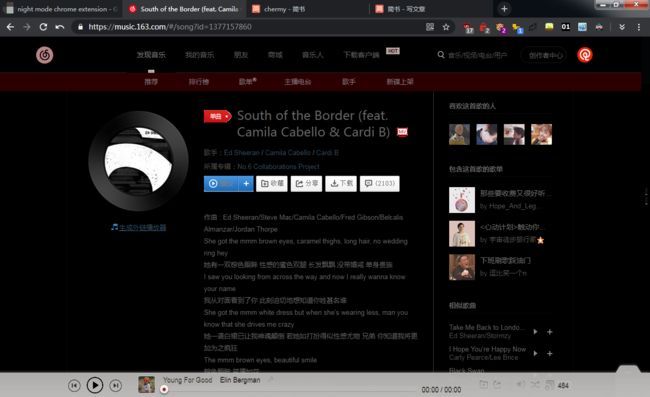
Task: Click Young For Good album thumbnail in player
Action: [x=146, y=385]
